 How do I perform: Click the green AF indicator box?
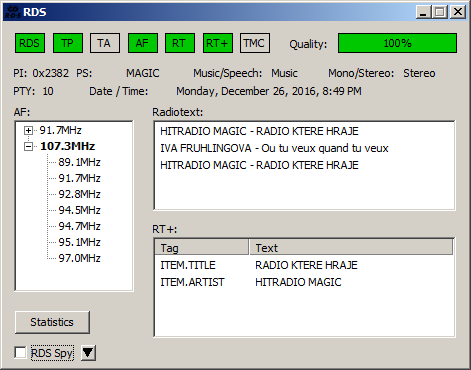[143, 43]
